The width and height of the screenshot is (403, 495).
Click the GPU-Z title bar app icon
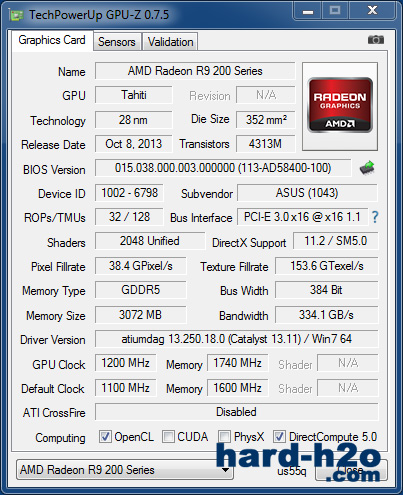pyautogui.click(x=16, y=15)
